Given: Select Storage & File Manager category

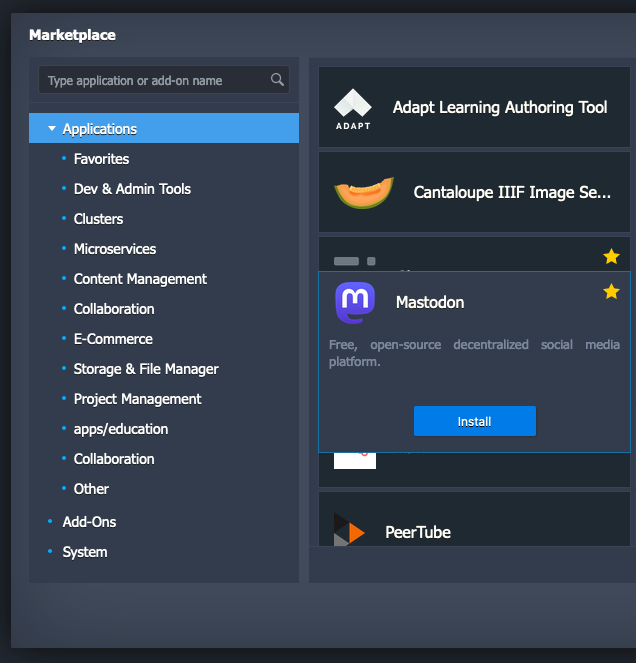Looking at the screenshot, I should (146, 369).
